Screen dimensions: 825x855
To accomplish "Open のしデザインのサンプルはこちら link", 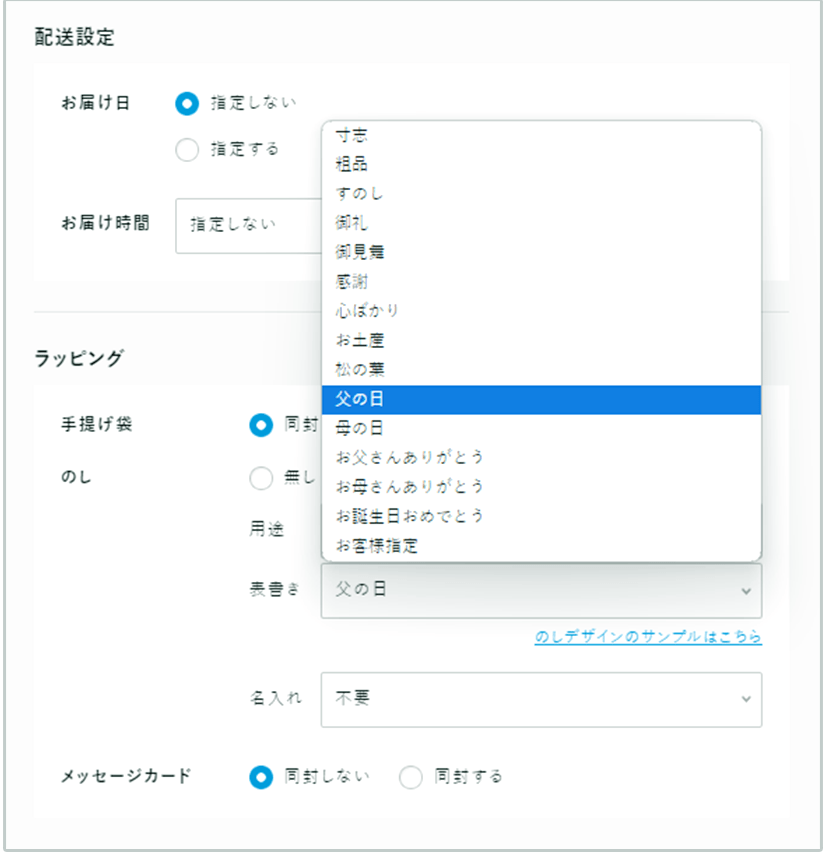I will click(648, 637).
